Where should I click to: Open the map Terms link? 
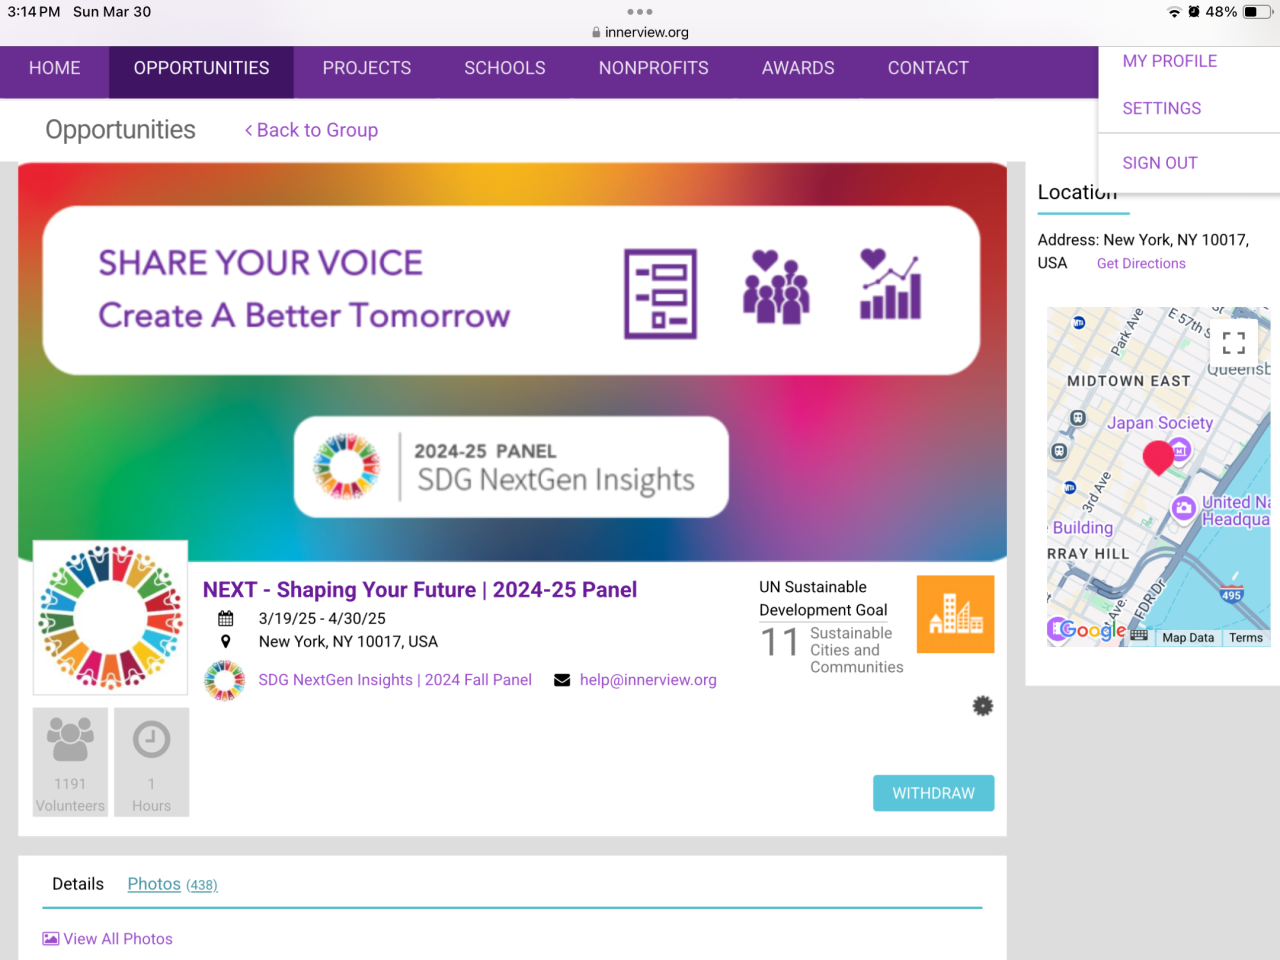tap(1246, 638)
